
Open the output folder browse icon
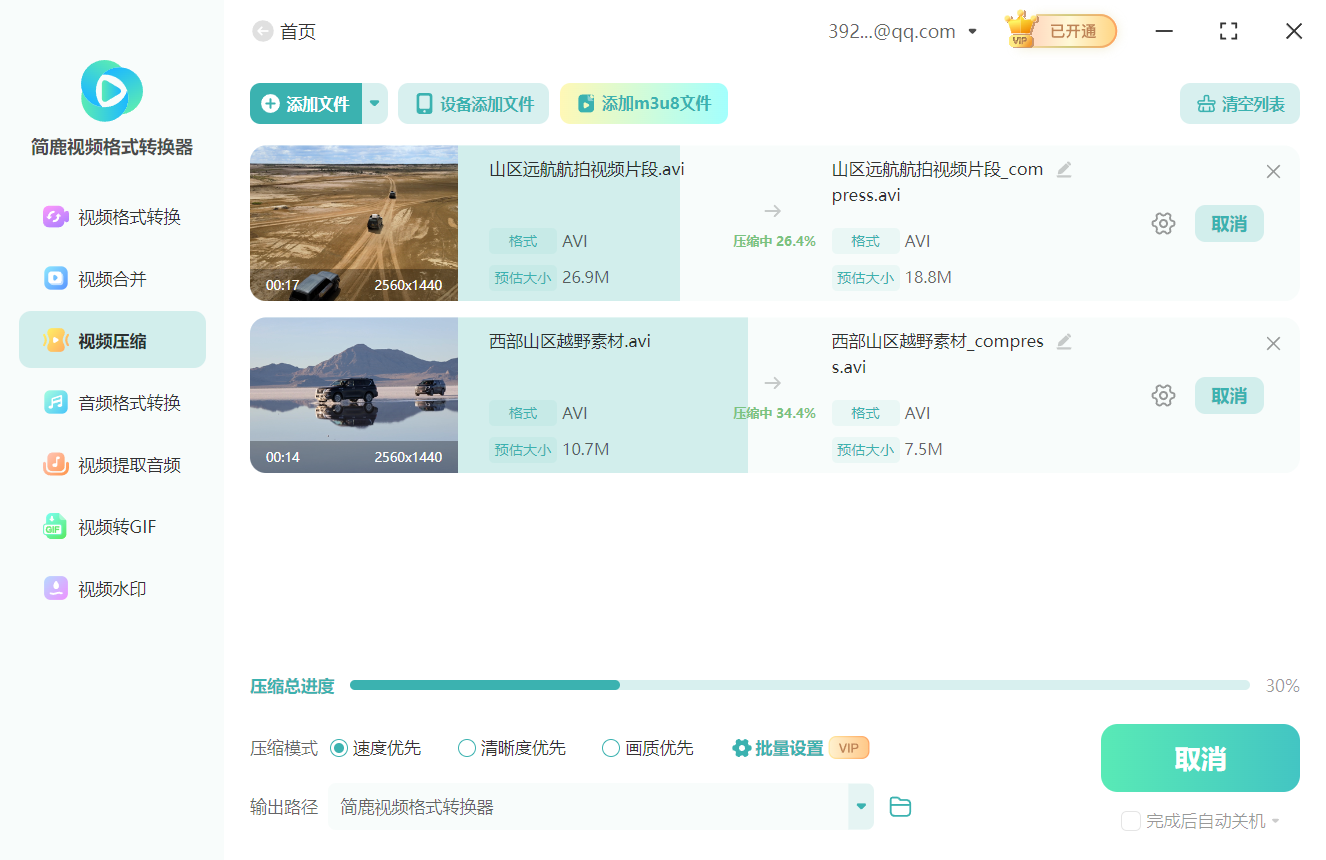click(x=899, y=806)
